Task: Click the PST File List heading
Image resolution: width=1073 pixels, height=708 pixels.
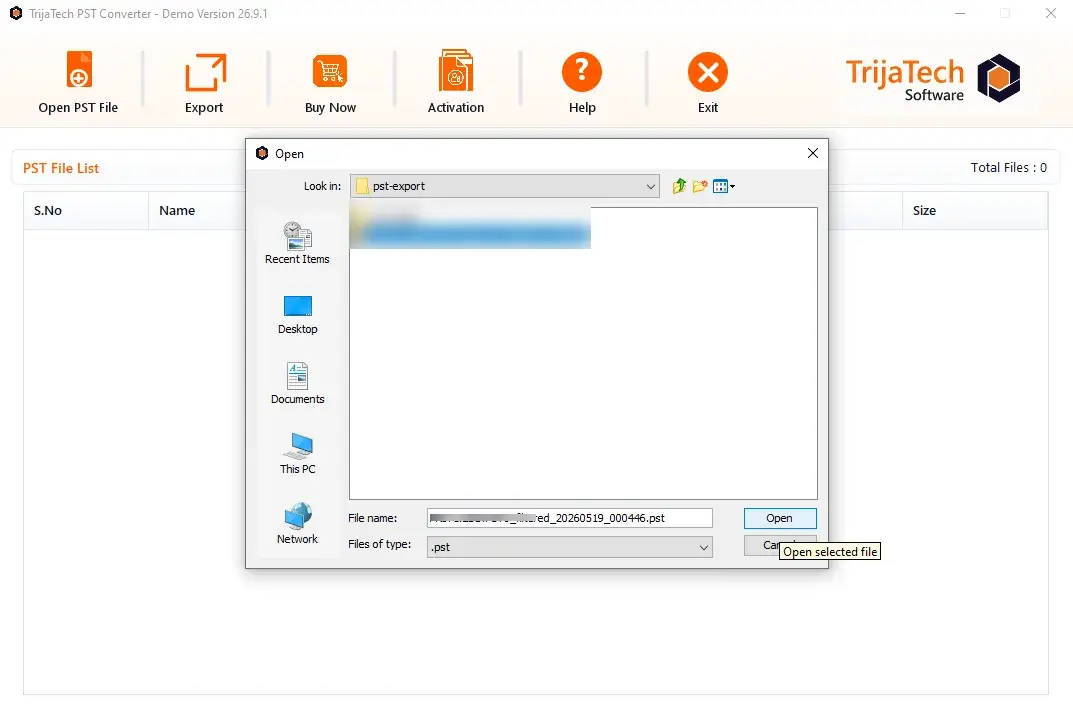Action: (61, 168)
